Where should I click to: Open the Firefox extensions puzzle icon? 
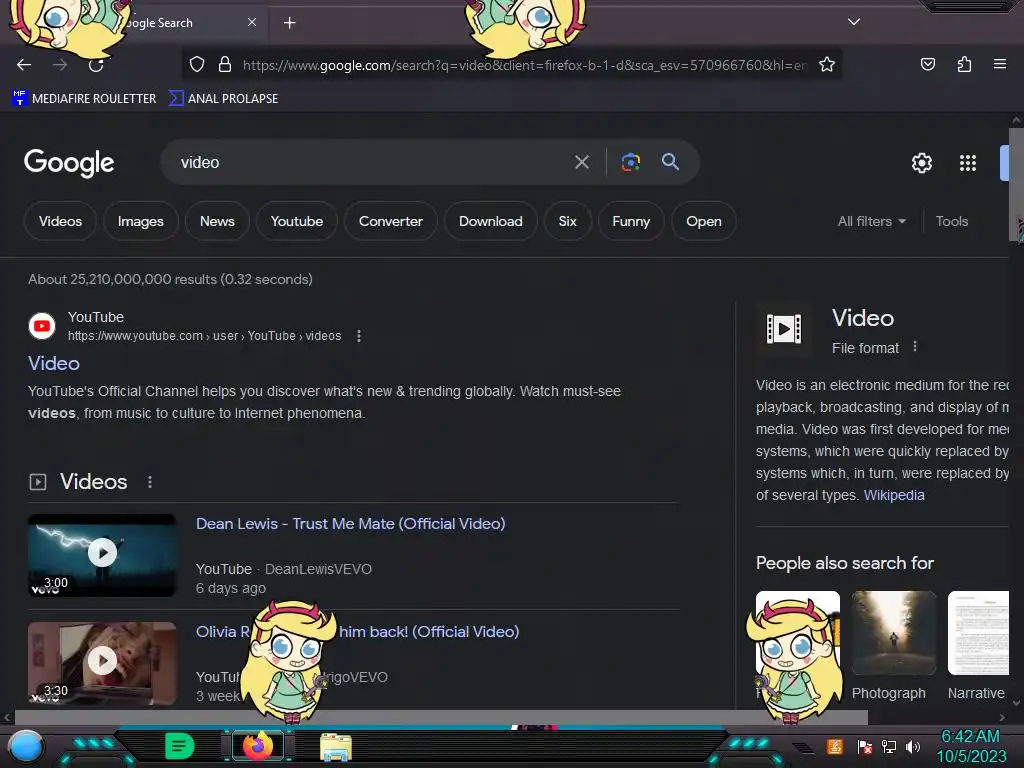click(964, 64)
